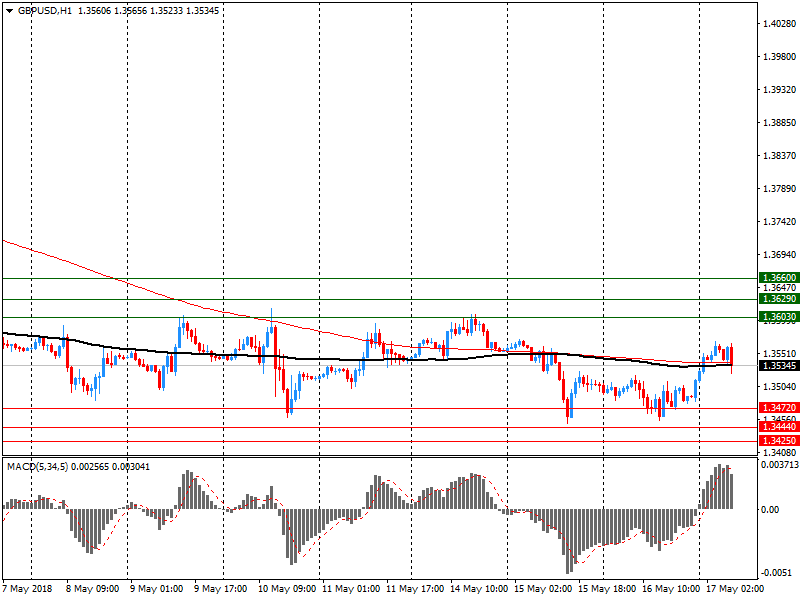Select the red 1.34440 price label
Screen dimensions: 800x600
pos(778,426)
